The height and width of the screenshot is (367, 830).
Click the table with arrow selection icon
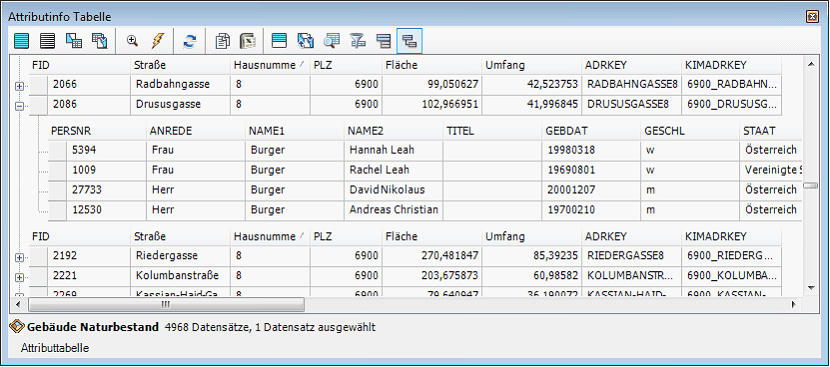point(100,41)
